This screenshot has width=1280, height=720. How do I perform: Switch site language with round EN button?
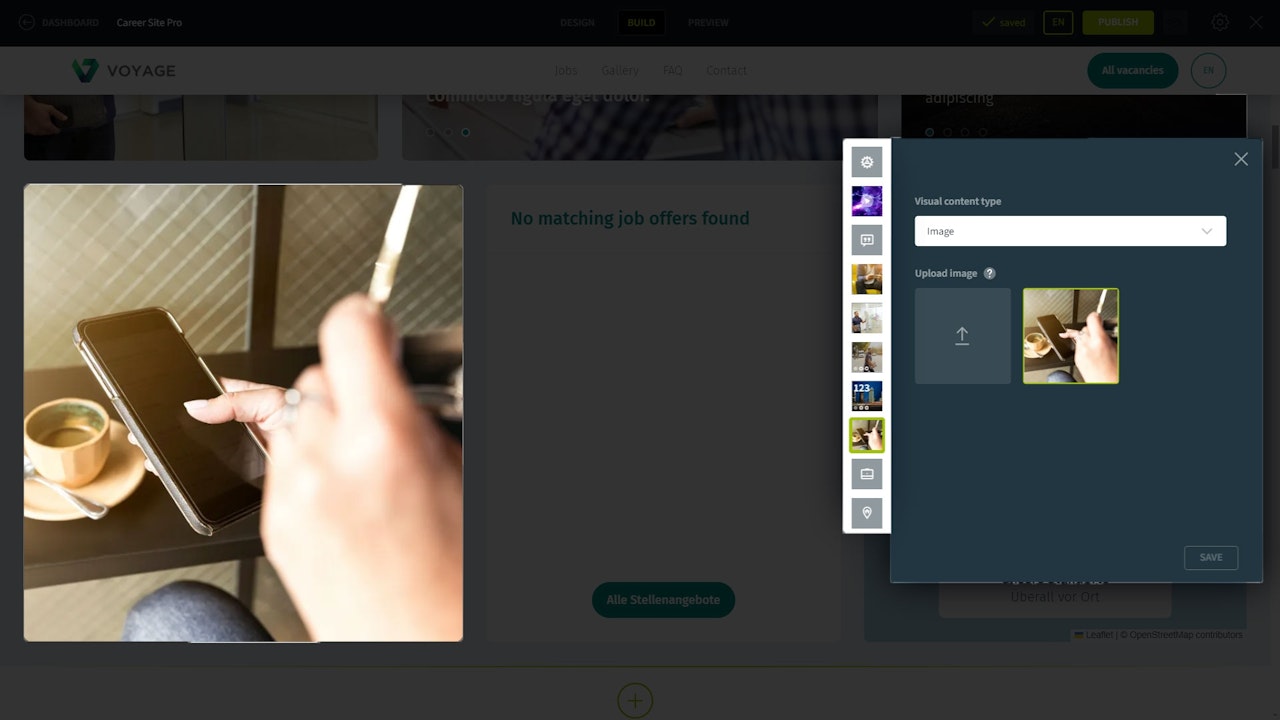coord(1209,70)
